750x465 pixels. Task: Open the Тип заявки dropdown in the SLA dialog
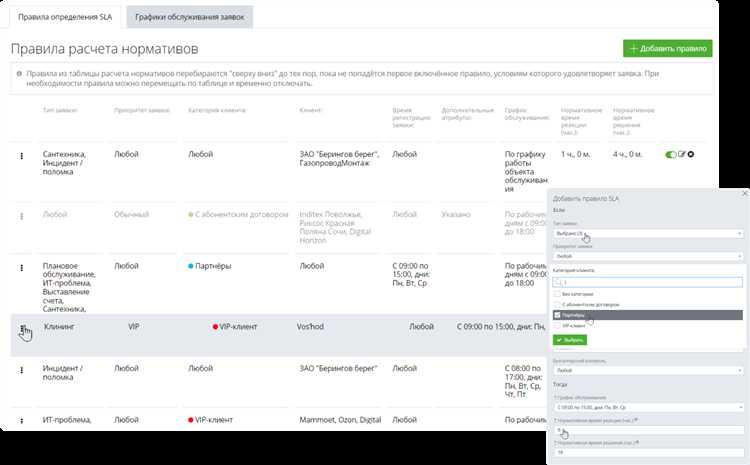pyautogui.click(x=647, y=233)
